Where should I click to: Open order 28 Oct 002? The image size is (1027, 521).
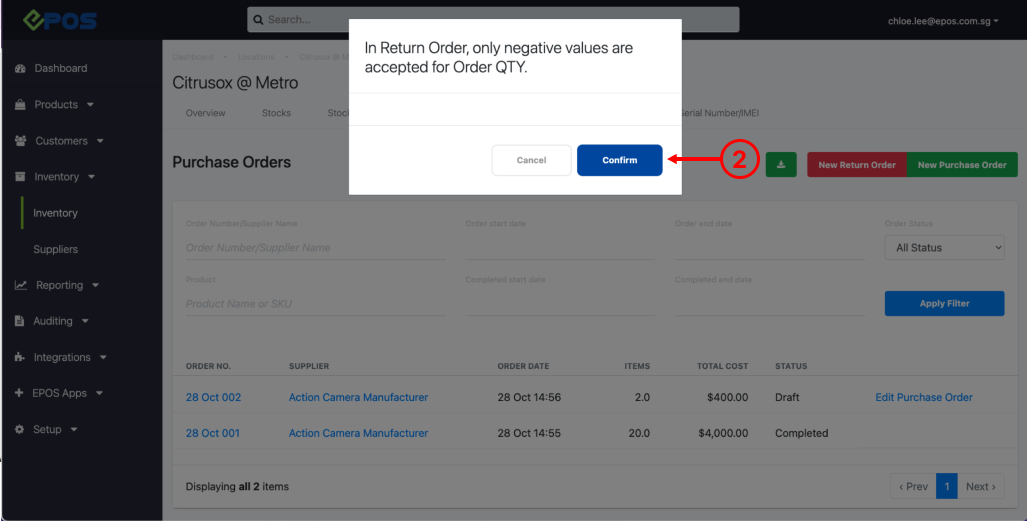[x=213, y=397]
